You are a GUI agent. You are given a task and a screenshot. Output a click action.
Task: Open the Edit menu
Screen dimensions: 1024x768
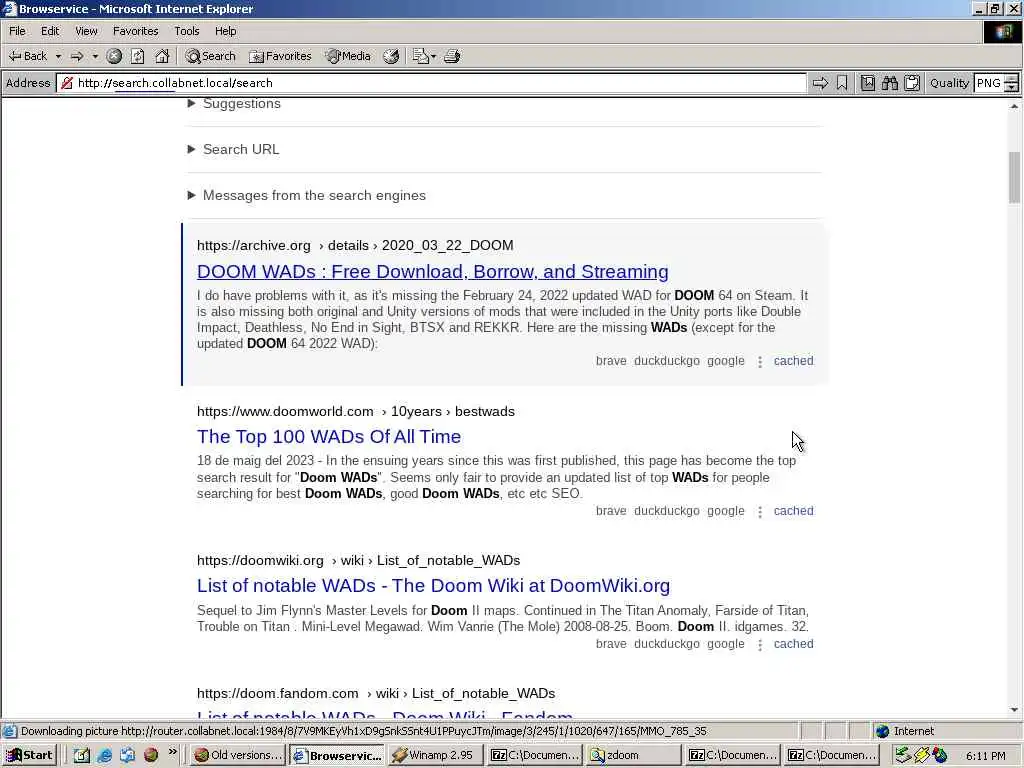pos(50,31)
